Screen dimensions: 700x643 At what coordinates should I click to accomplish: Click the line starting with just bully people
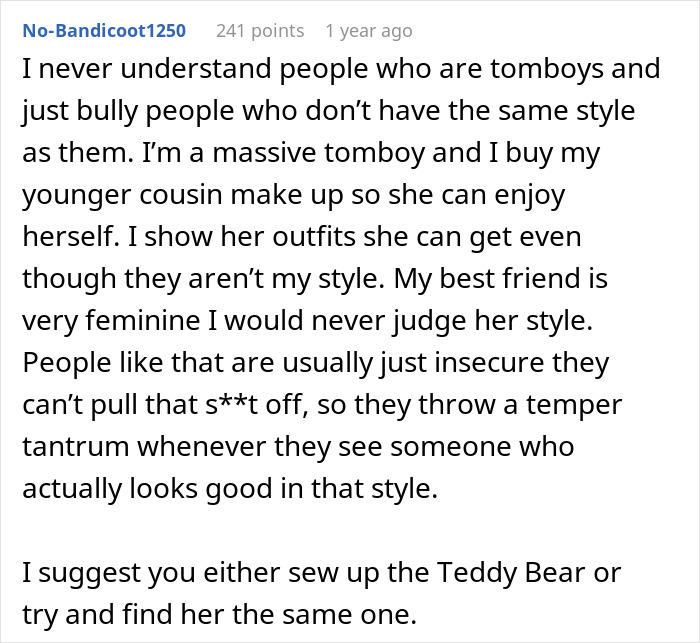329,111
